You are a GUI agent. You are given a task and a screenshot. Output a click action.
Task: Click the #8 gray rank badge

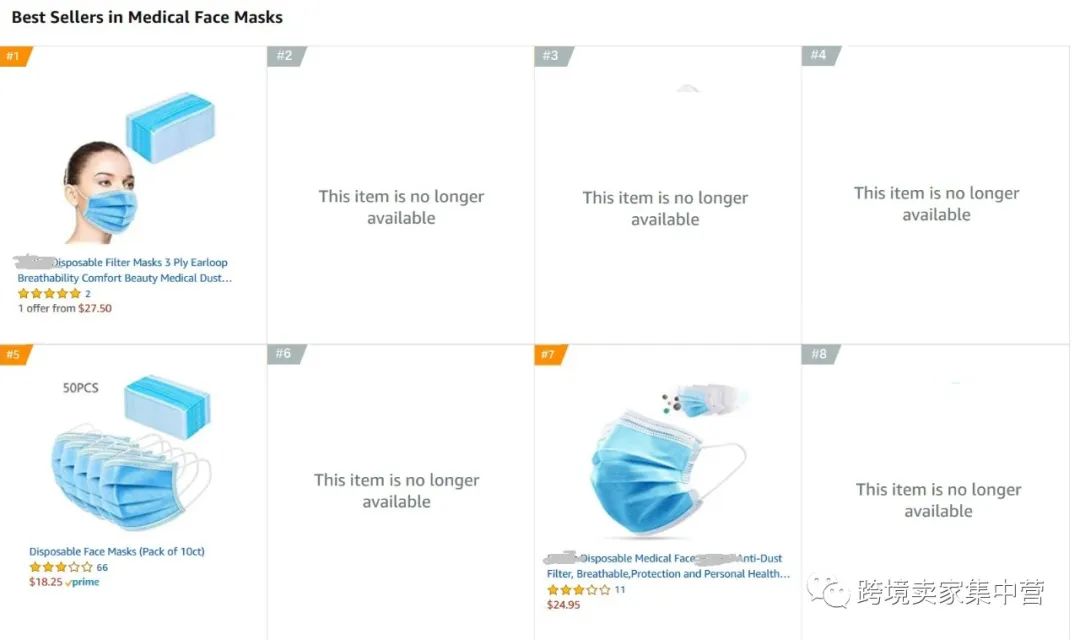pyautogui.click(x=820, y=354)
